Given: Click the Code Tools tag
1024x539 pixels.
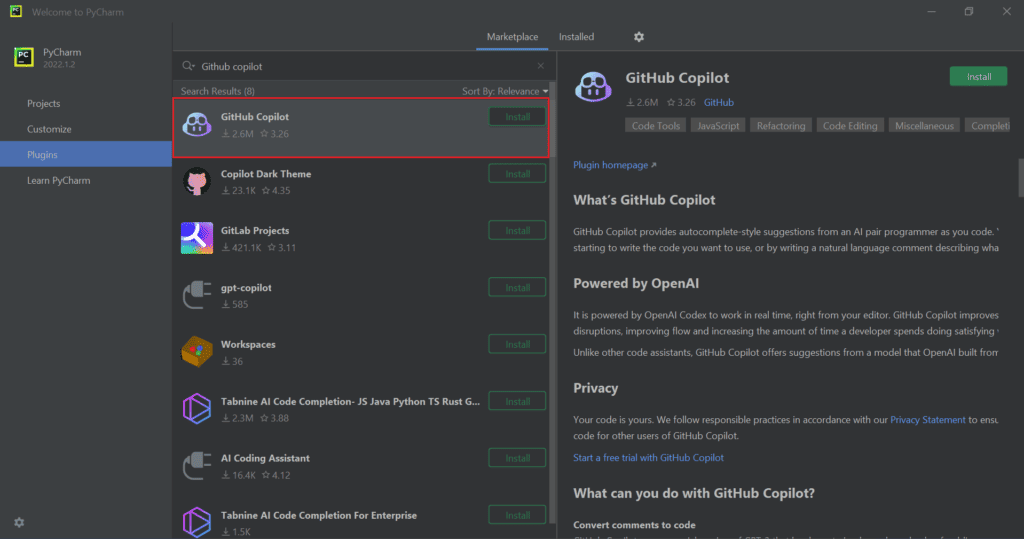Looking at the screenshot, I should click(656, 125).
